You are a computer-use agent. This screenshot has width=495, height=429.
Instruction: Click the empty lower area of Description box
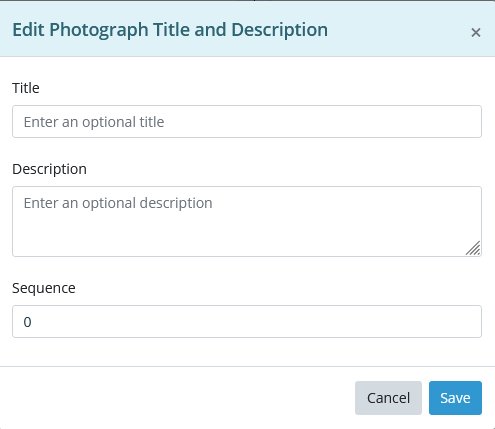click(233, 240)
